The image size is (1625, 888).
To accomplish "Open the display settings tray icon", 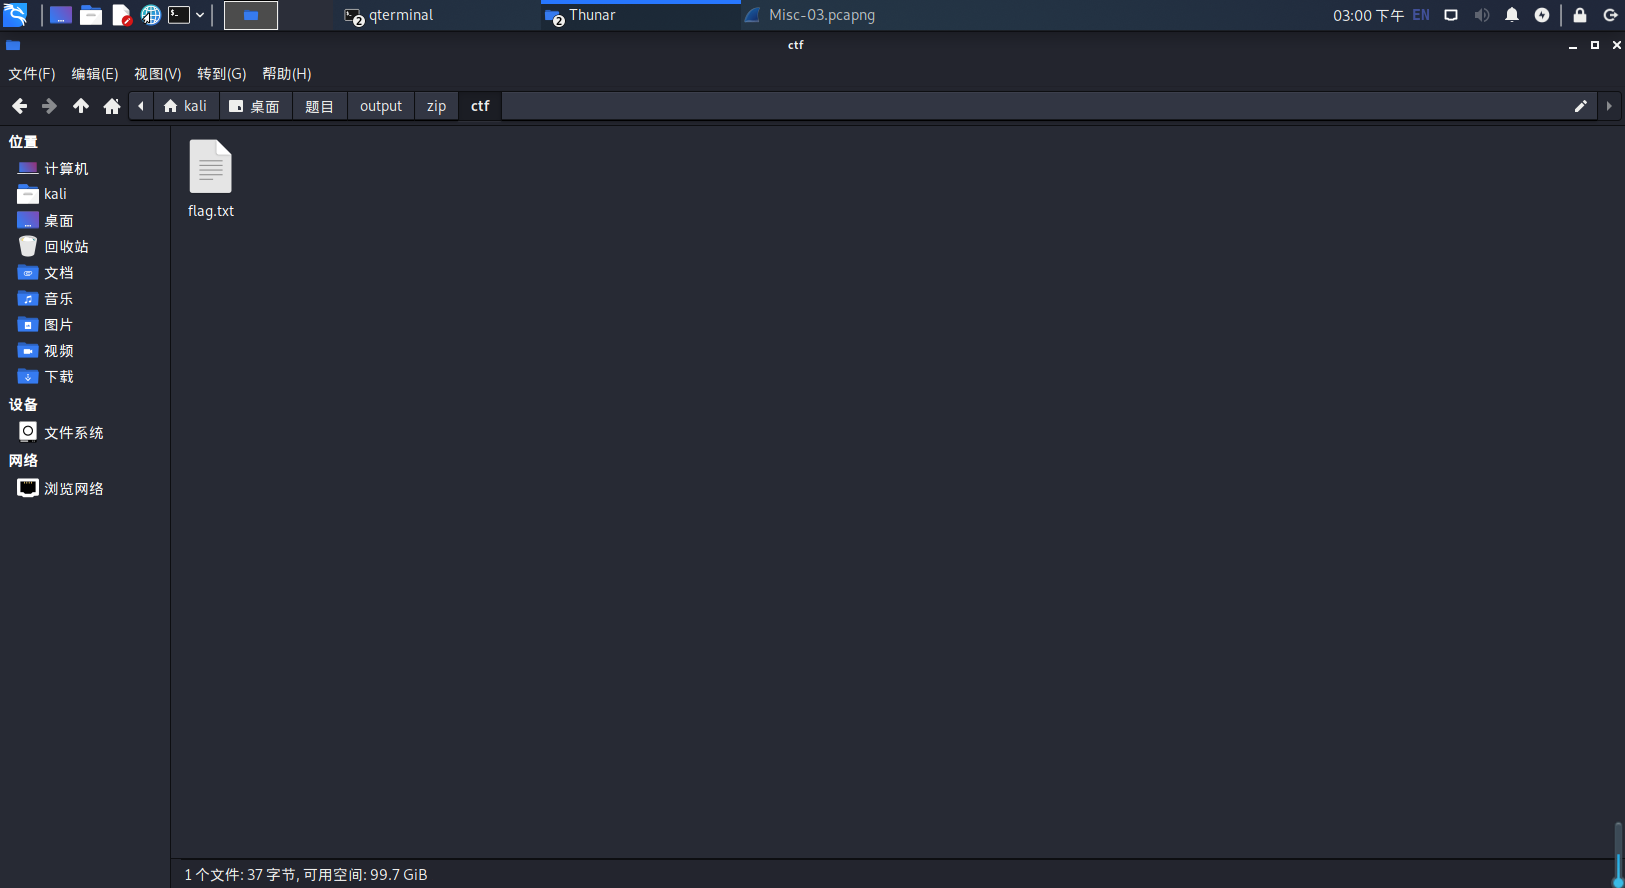I will coord(1451,15).
